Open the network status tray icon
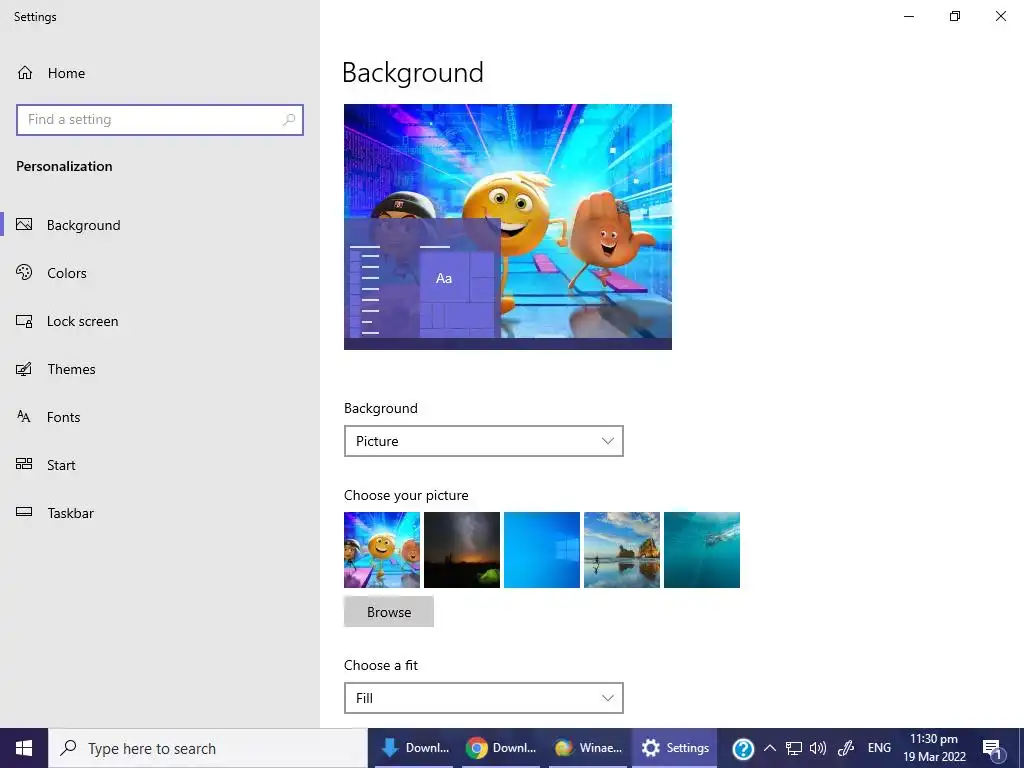This screenshot has width=1024, height=768. (x=793, y=748)
